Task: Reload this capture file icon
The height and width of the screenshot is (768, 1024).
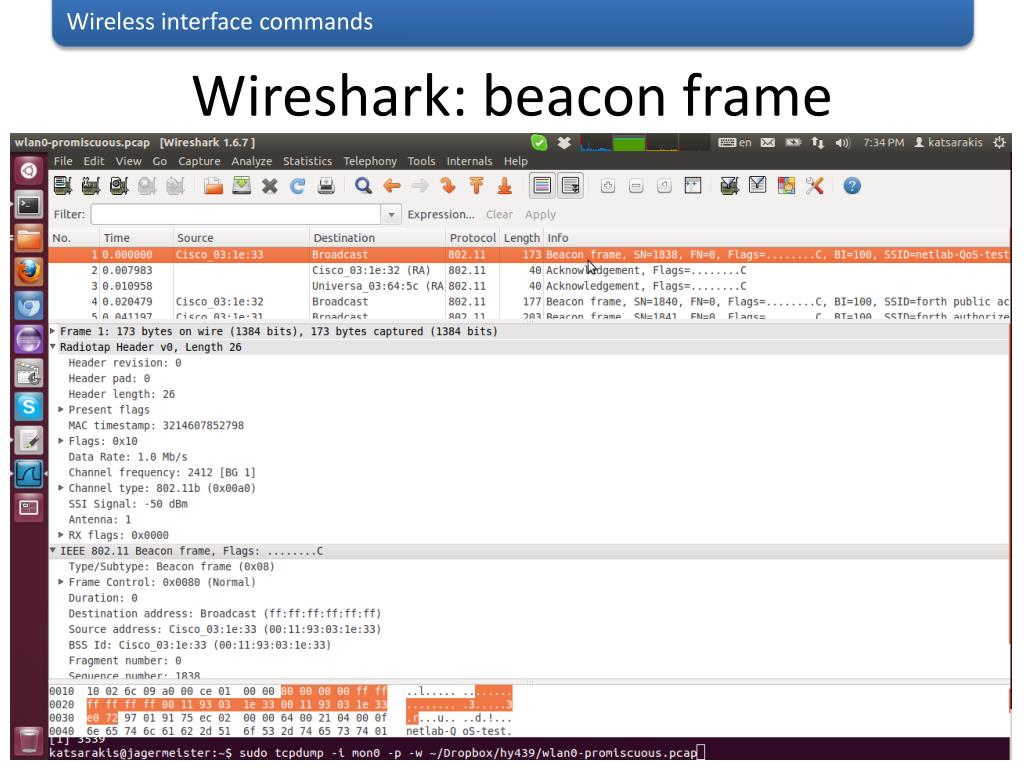Action: [x=298, y=186]
